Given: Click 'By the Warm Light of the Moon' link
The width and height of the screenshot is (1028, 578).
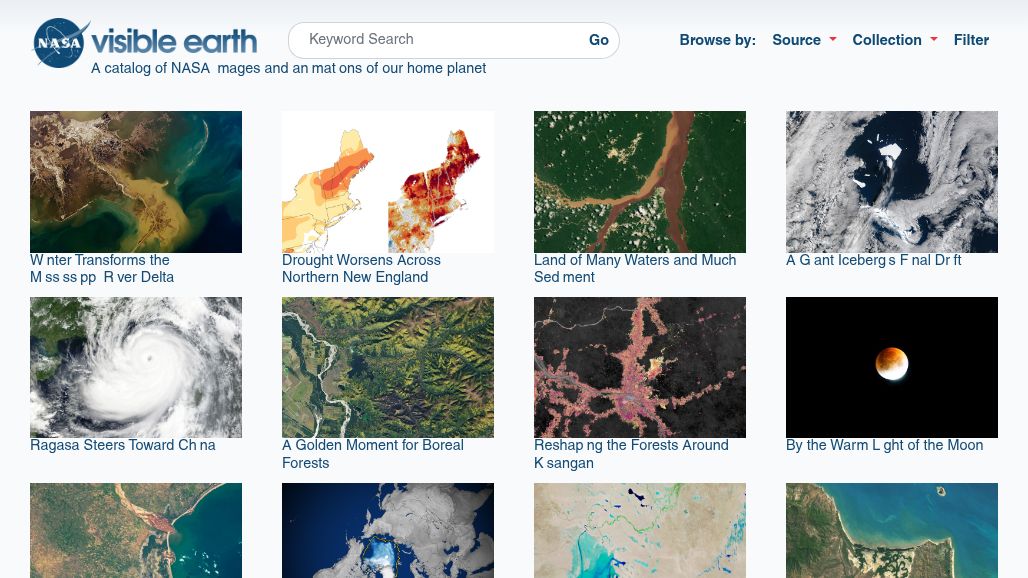Looking at the screenshot, I should (x=884, y=446).
